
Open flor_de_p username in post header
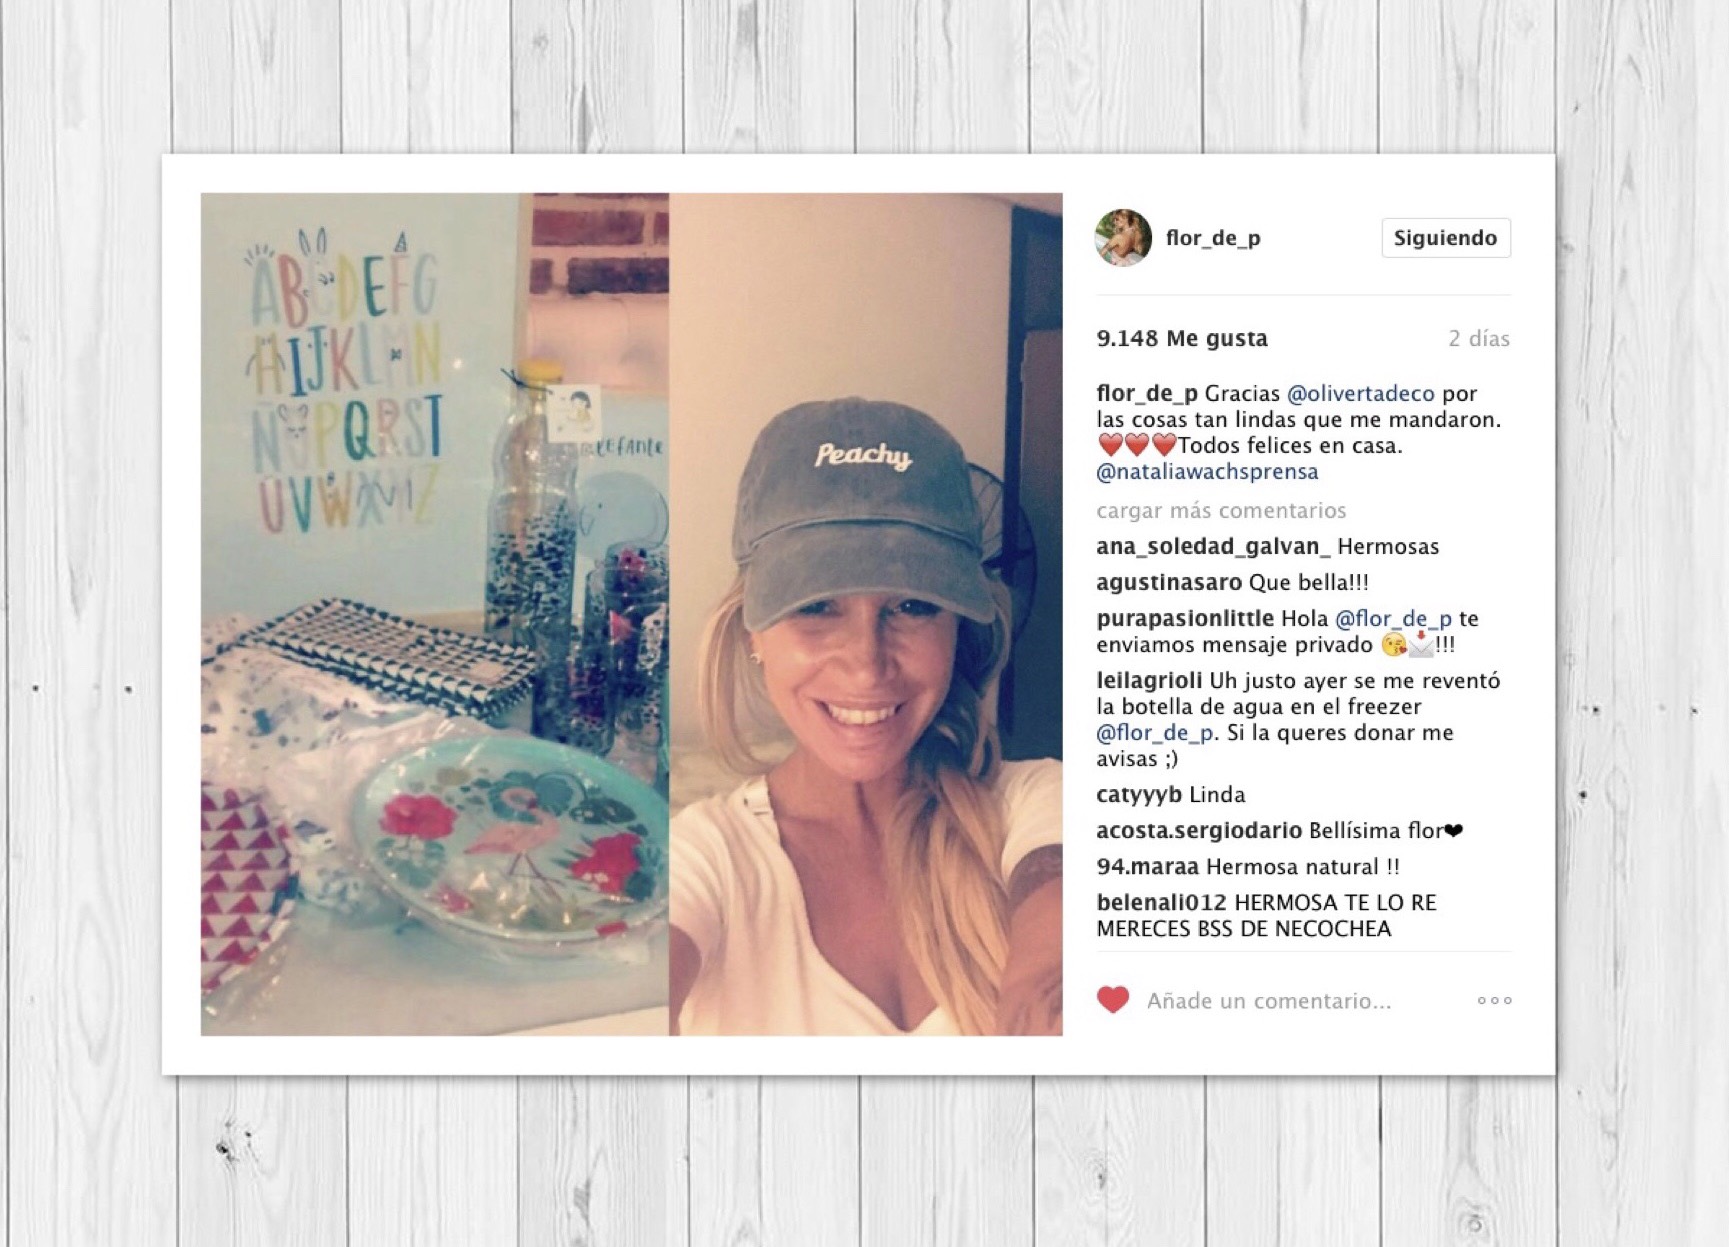pyautogui.click(x=1213, y=238)
